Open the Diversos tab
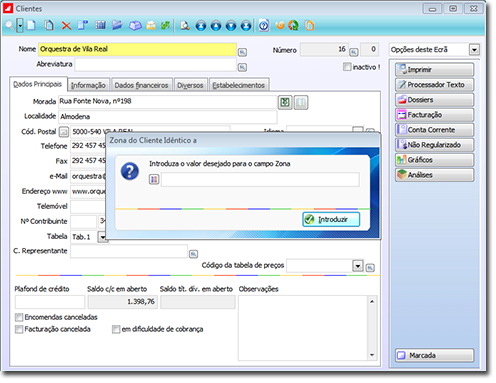The image size is (496, 383). [190, 85]
